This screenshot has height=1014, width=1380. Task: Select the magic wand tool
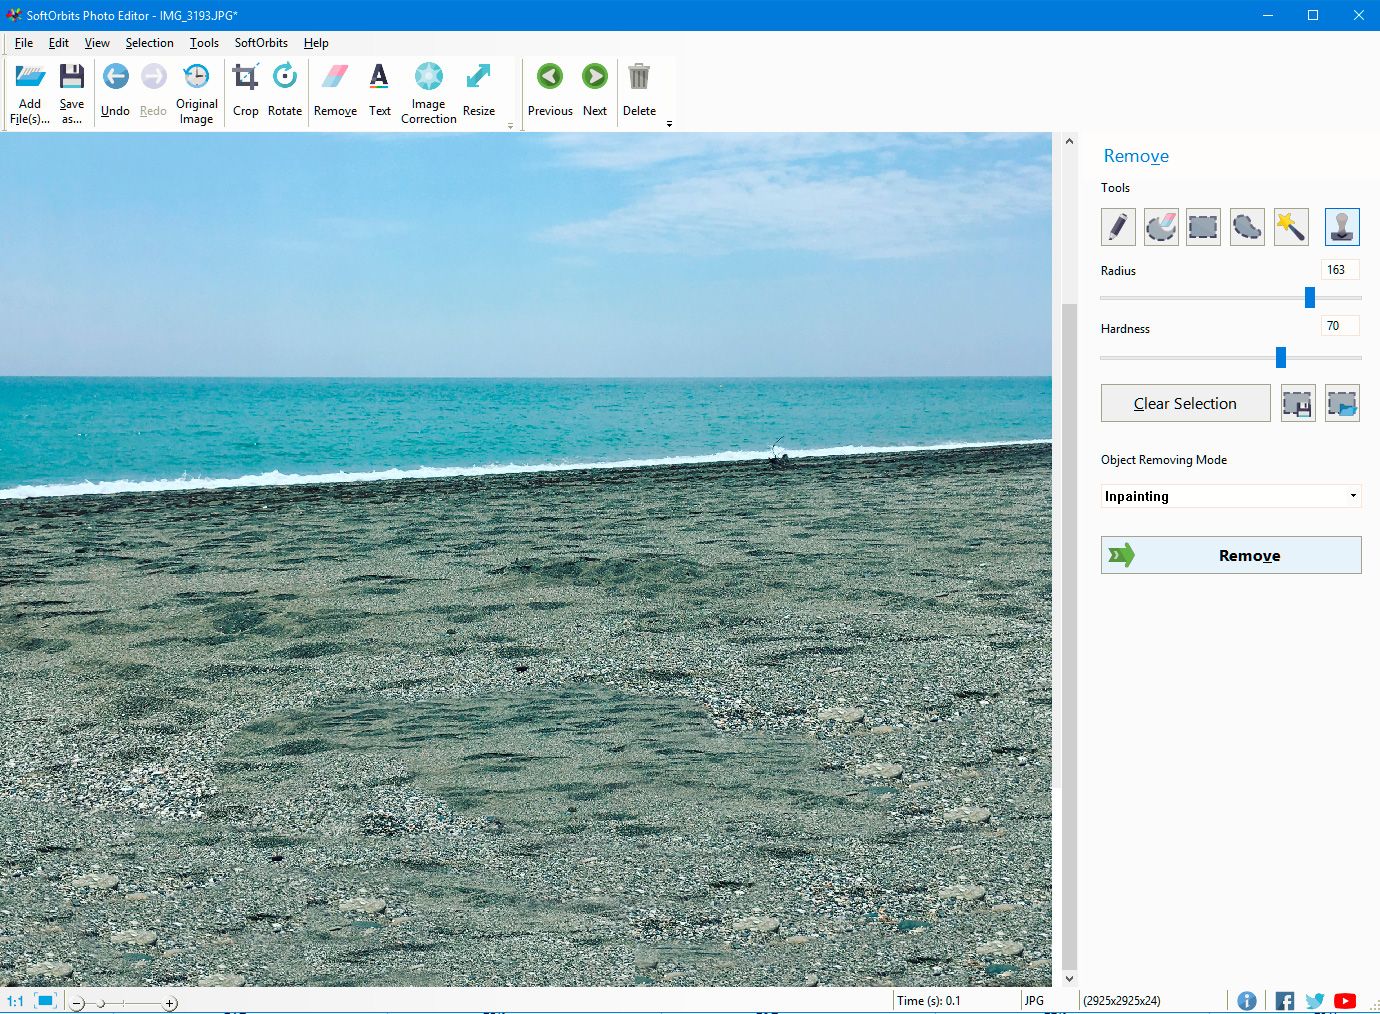click(1291, 227)
